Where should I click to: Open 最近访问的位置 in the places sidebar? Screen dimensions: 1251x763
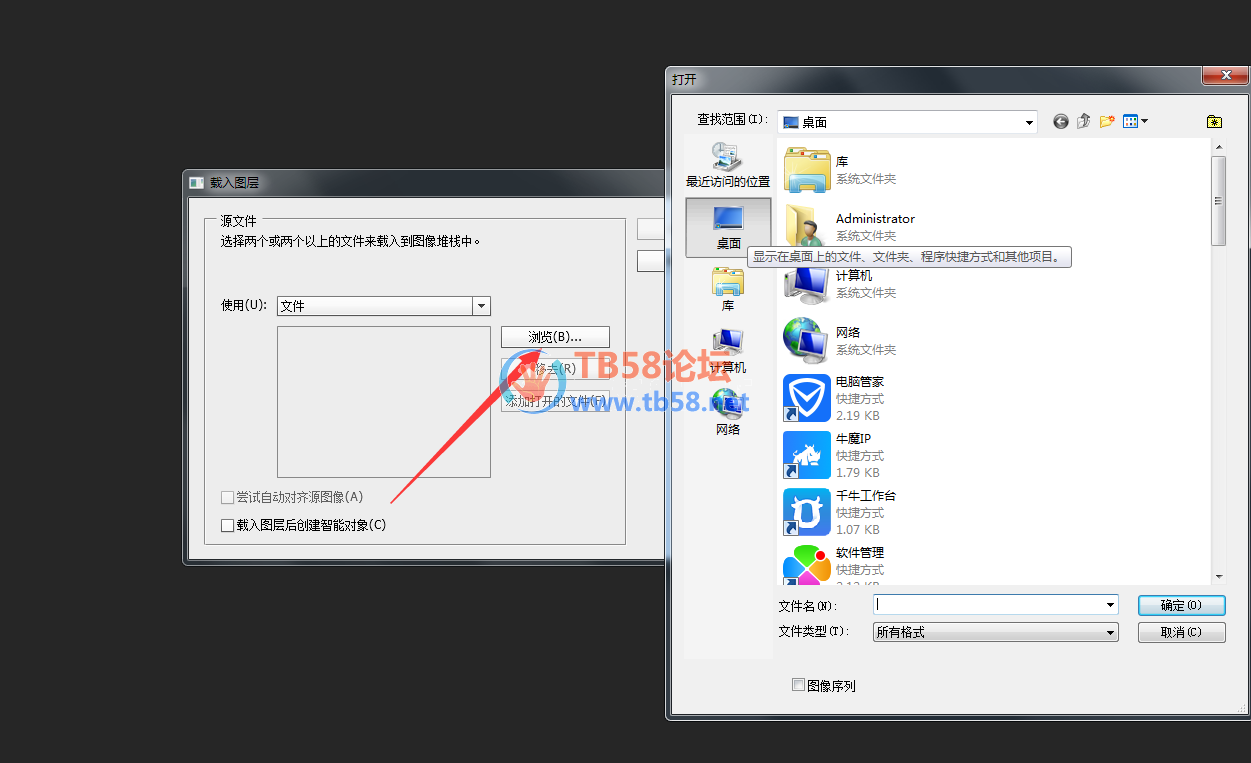727,165
